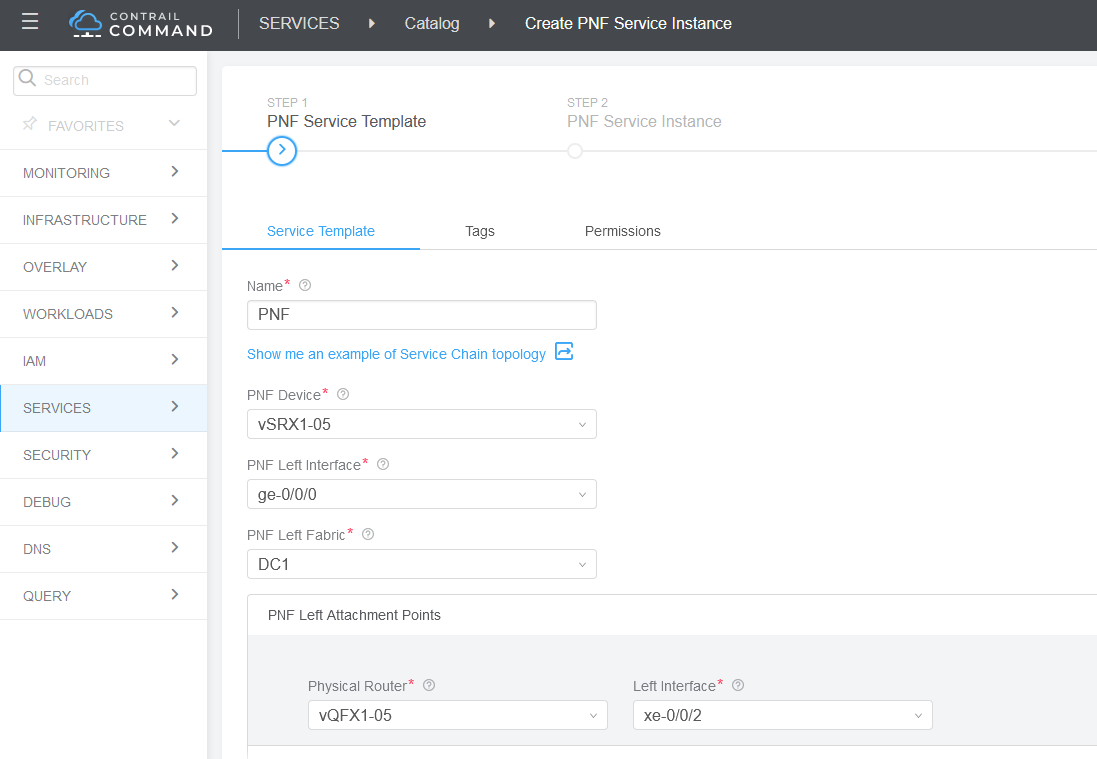Click the help icon next to Name
This screenshot has width=1097, height=759.
point(305,285)
